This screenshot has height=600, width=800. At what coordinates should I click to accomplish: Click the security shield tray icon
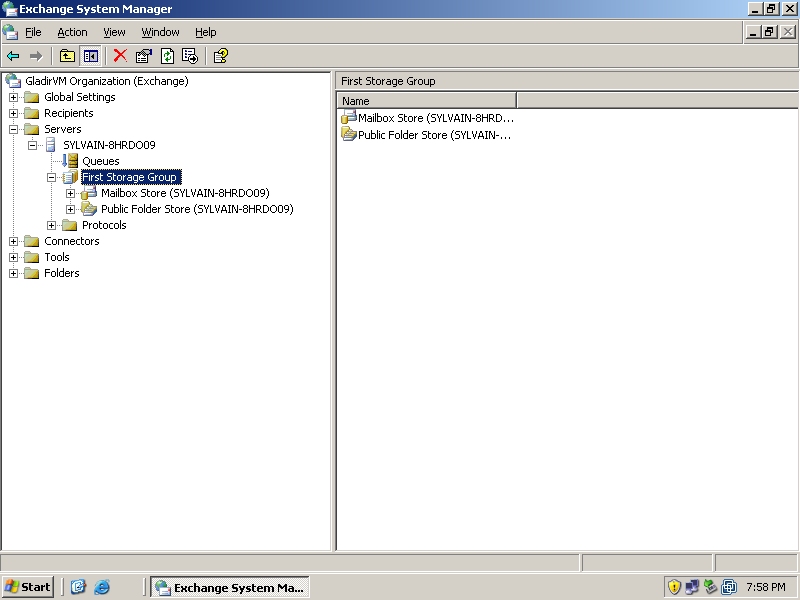tap(674, 587)
